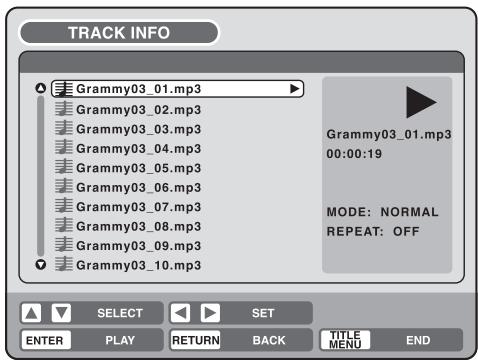The image size is (478, 360).
Task: Select track Grammy03_02.mp3
Action: pyautogui.click(x=138, y=109)
